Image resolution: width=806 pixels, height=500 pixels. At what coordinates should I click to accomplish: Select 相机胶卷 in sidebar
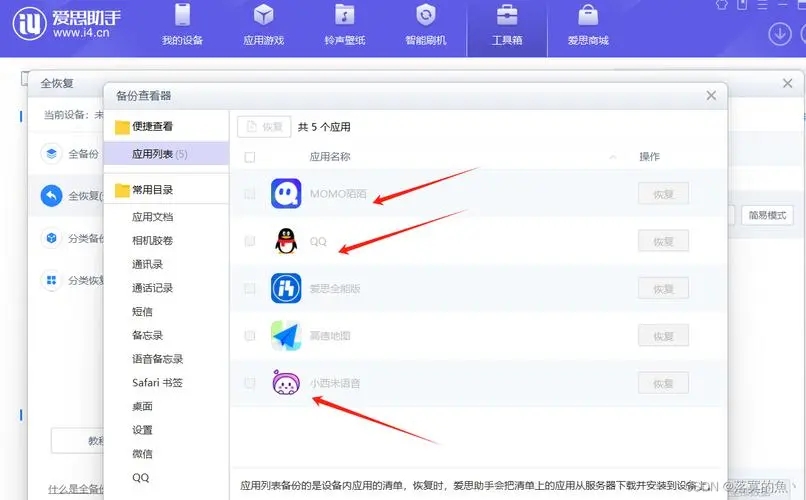click(153, 240)
